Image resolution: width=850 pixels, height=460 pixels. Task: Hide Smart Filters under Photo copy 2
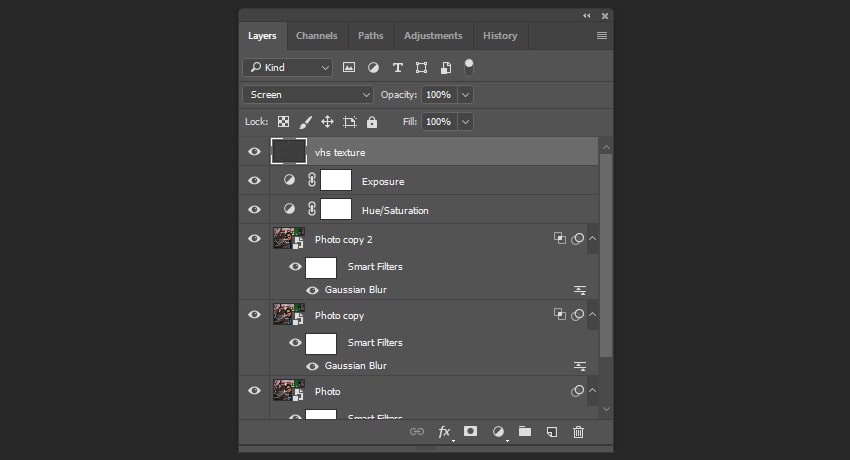pos(295,267)
